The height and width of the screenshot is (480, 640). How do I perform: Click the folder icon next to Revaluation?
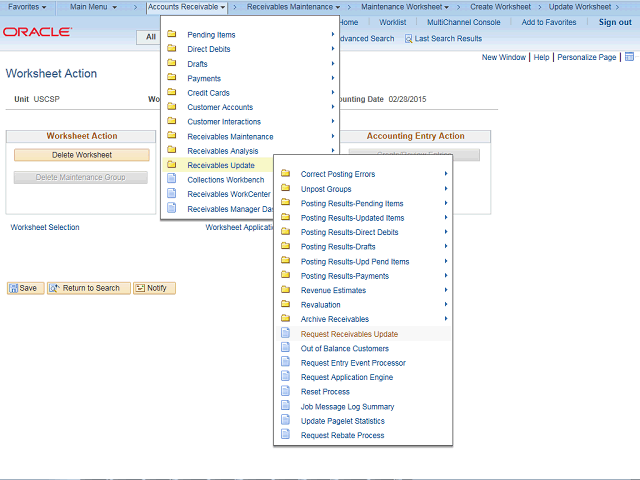point(285,305)
